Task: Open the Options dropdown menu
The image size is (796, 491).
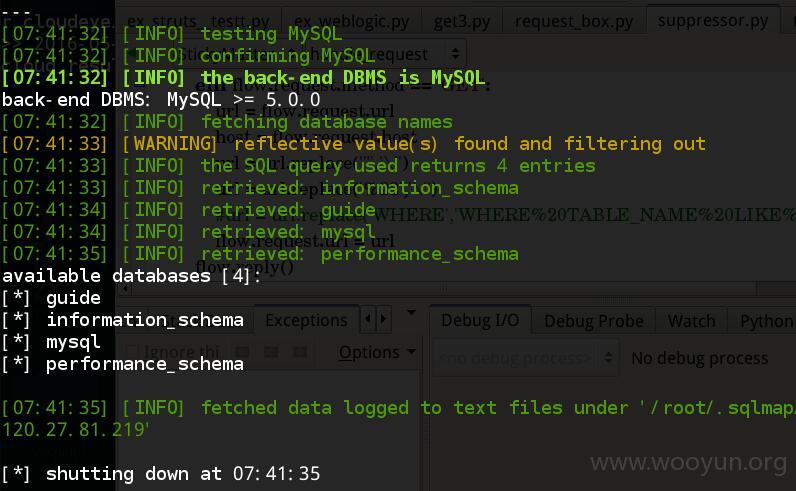Action: click(x=377, y=352)
